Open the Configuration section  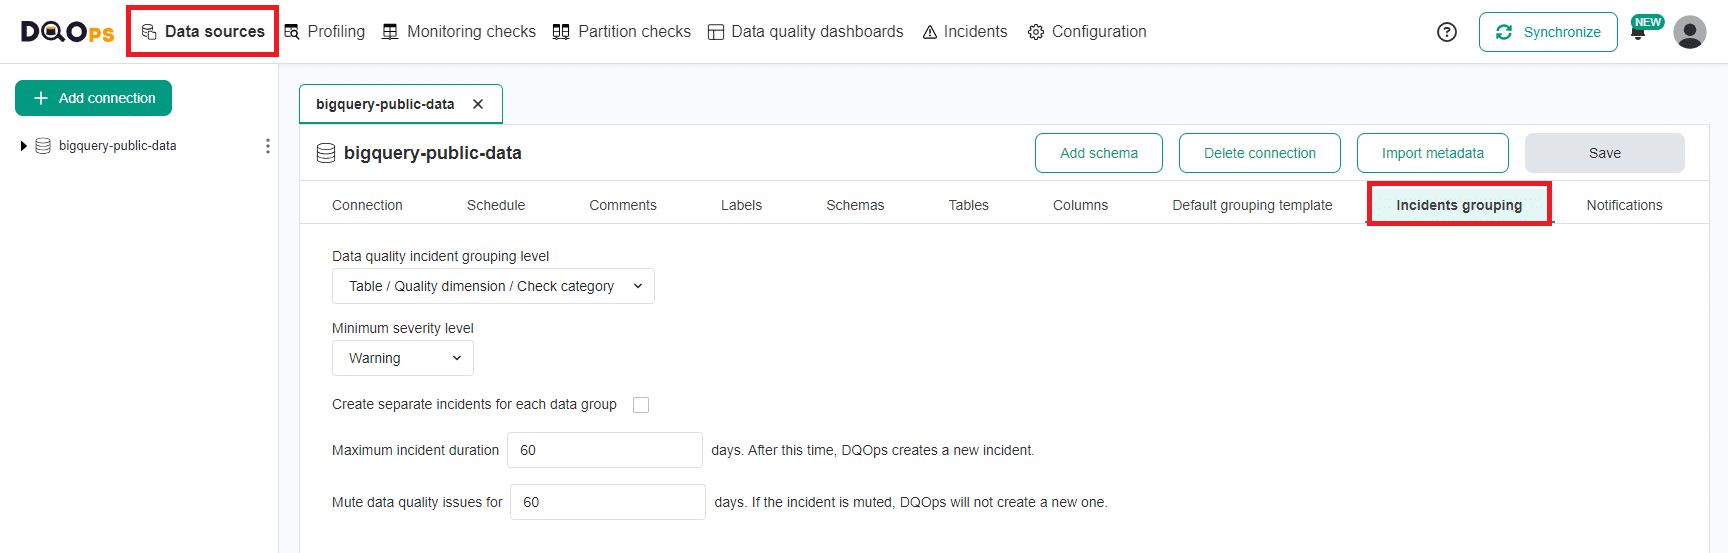point(1087,31)
